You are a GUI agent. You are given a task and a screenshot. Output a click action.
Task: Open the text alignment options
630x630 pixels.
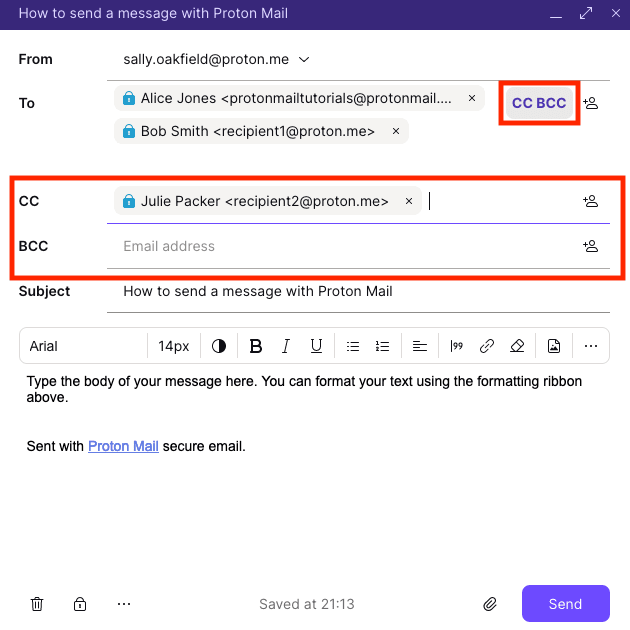pos(419,346)
